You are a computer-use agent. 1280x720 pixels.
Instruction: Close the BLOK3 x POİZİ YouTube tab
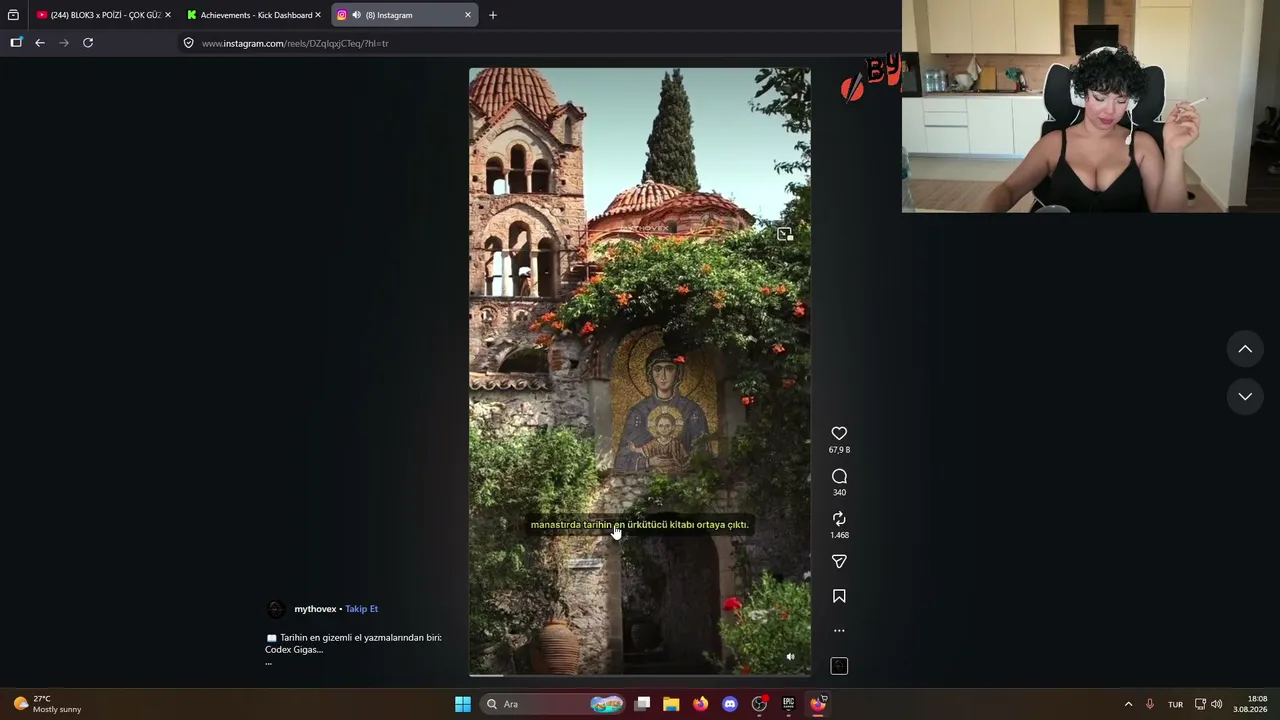(x=167, y=15)
